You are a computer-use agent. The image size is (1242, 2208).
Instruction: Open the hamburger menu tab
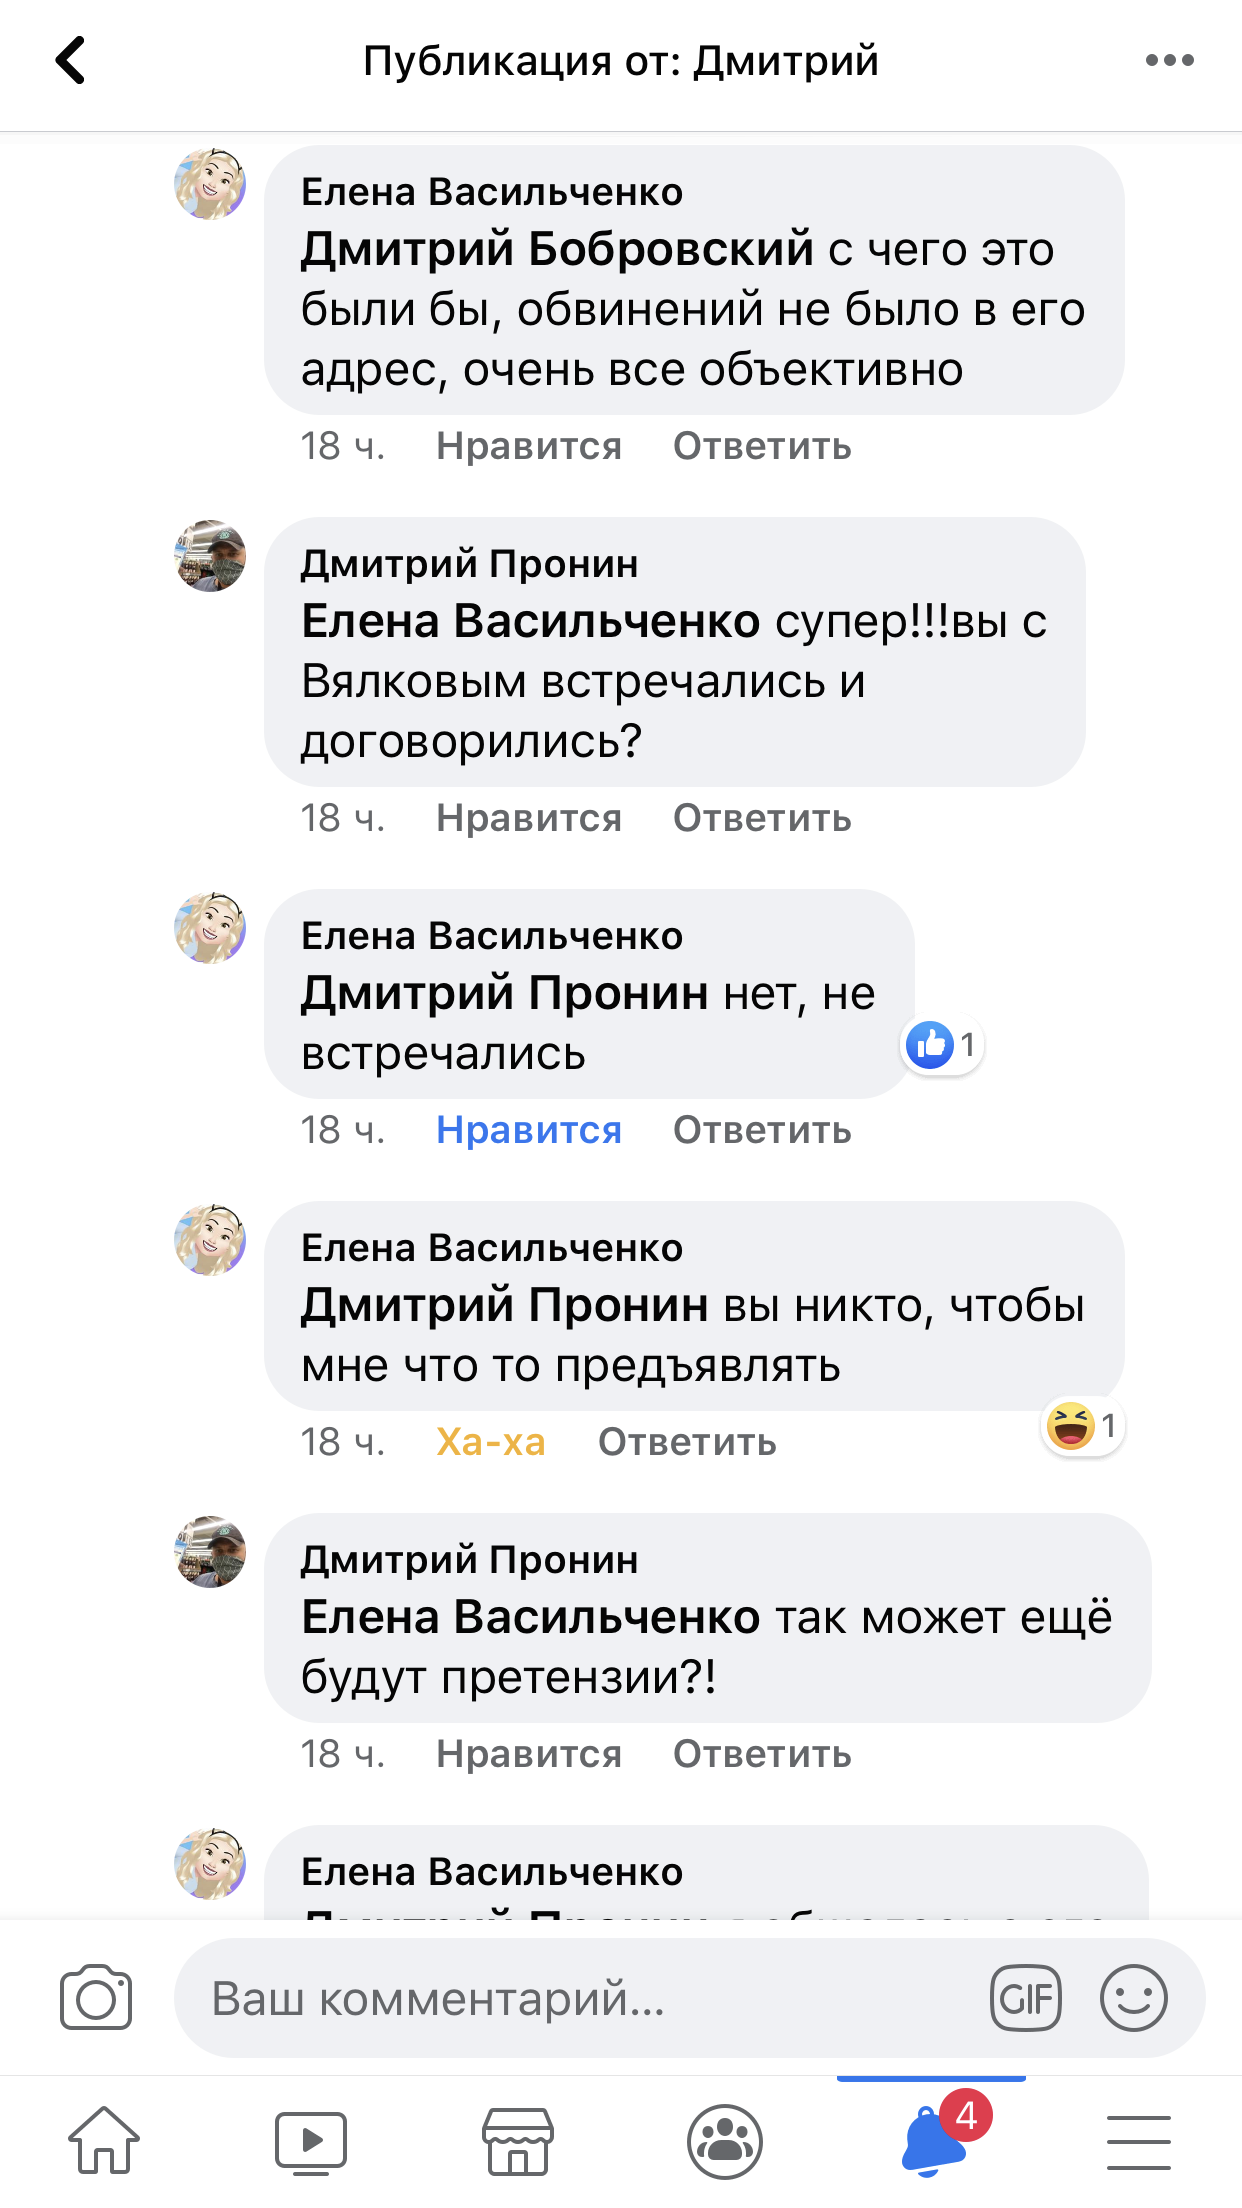(1139, 2142)
